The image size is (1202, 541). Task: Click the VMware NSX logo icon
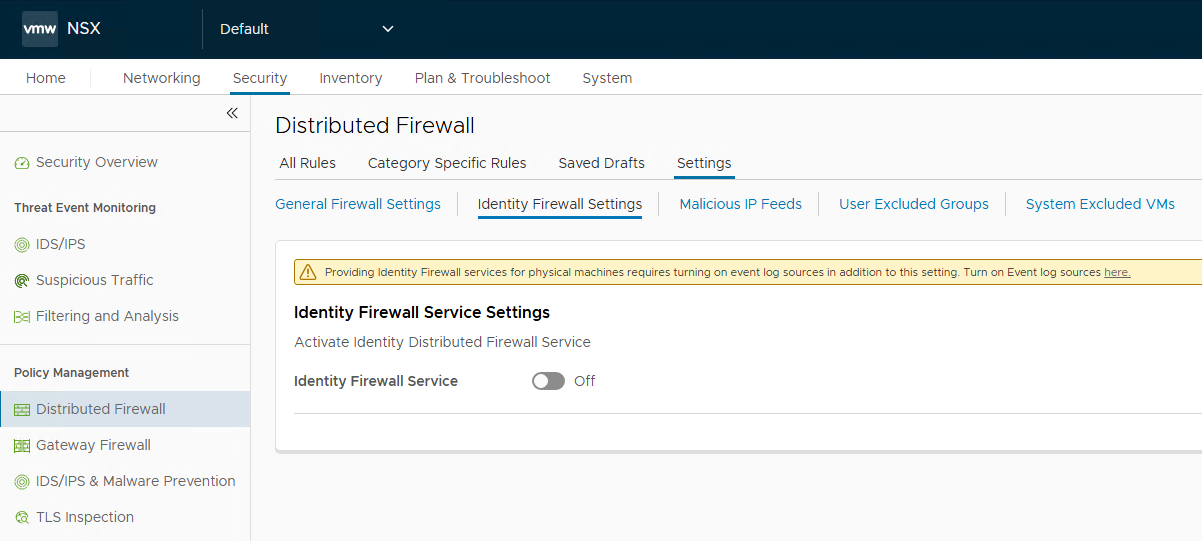point(40,29)
